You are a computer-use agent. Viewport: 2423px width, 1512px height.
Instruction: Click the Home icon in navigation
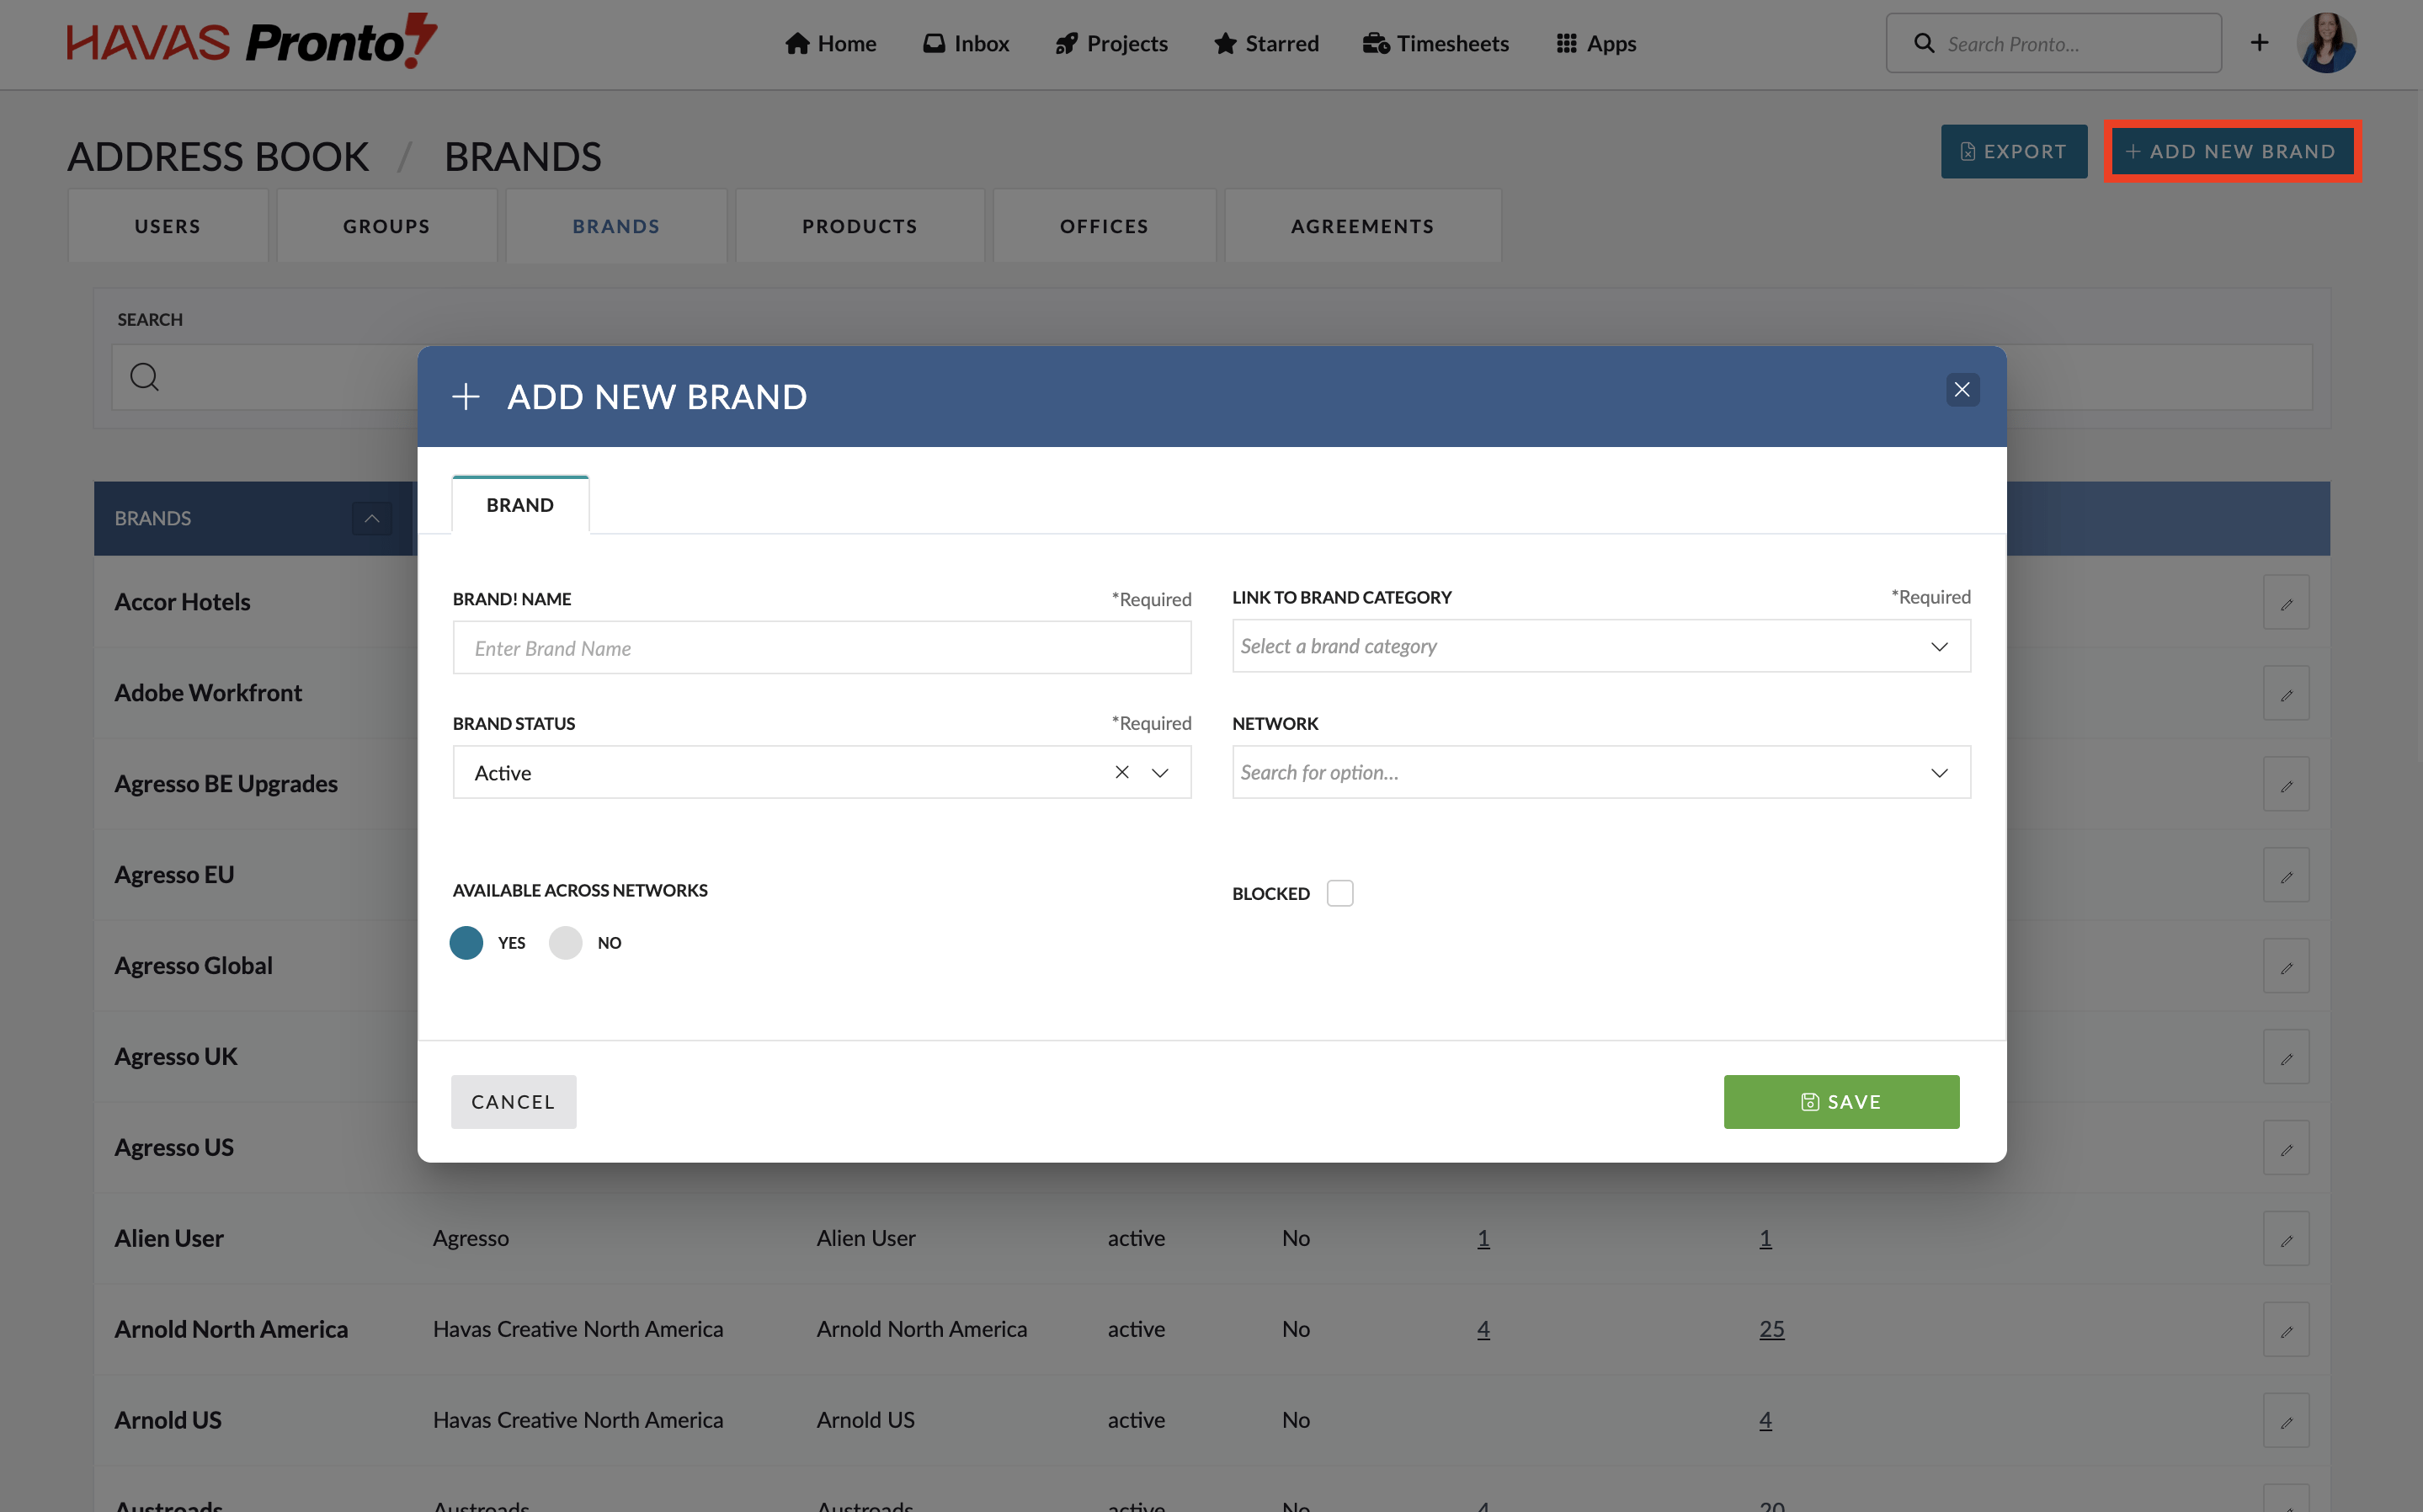797,43
